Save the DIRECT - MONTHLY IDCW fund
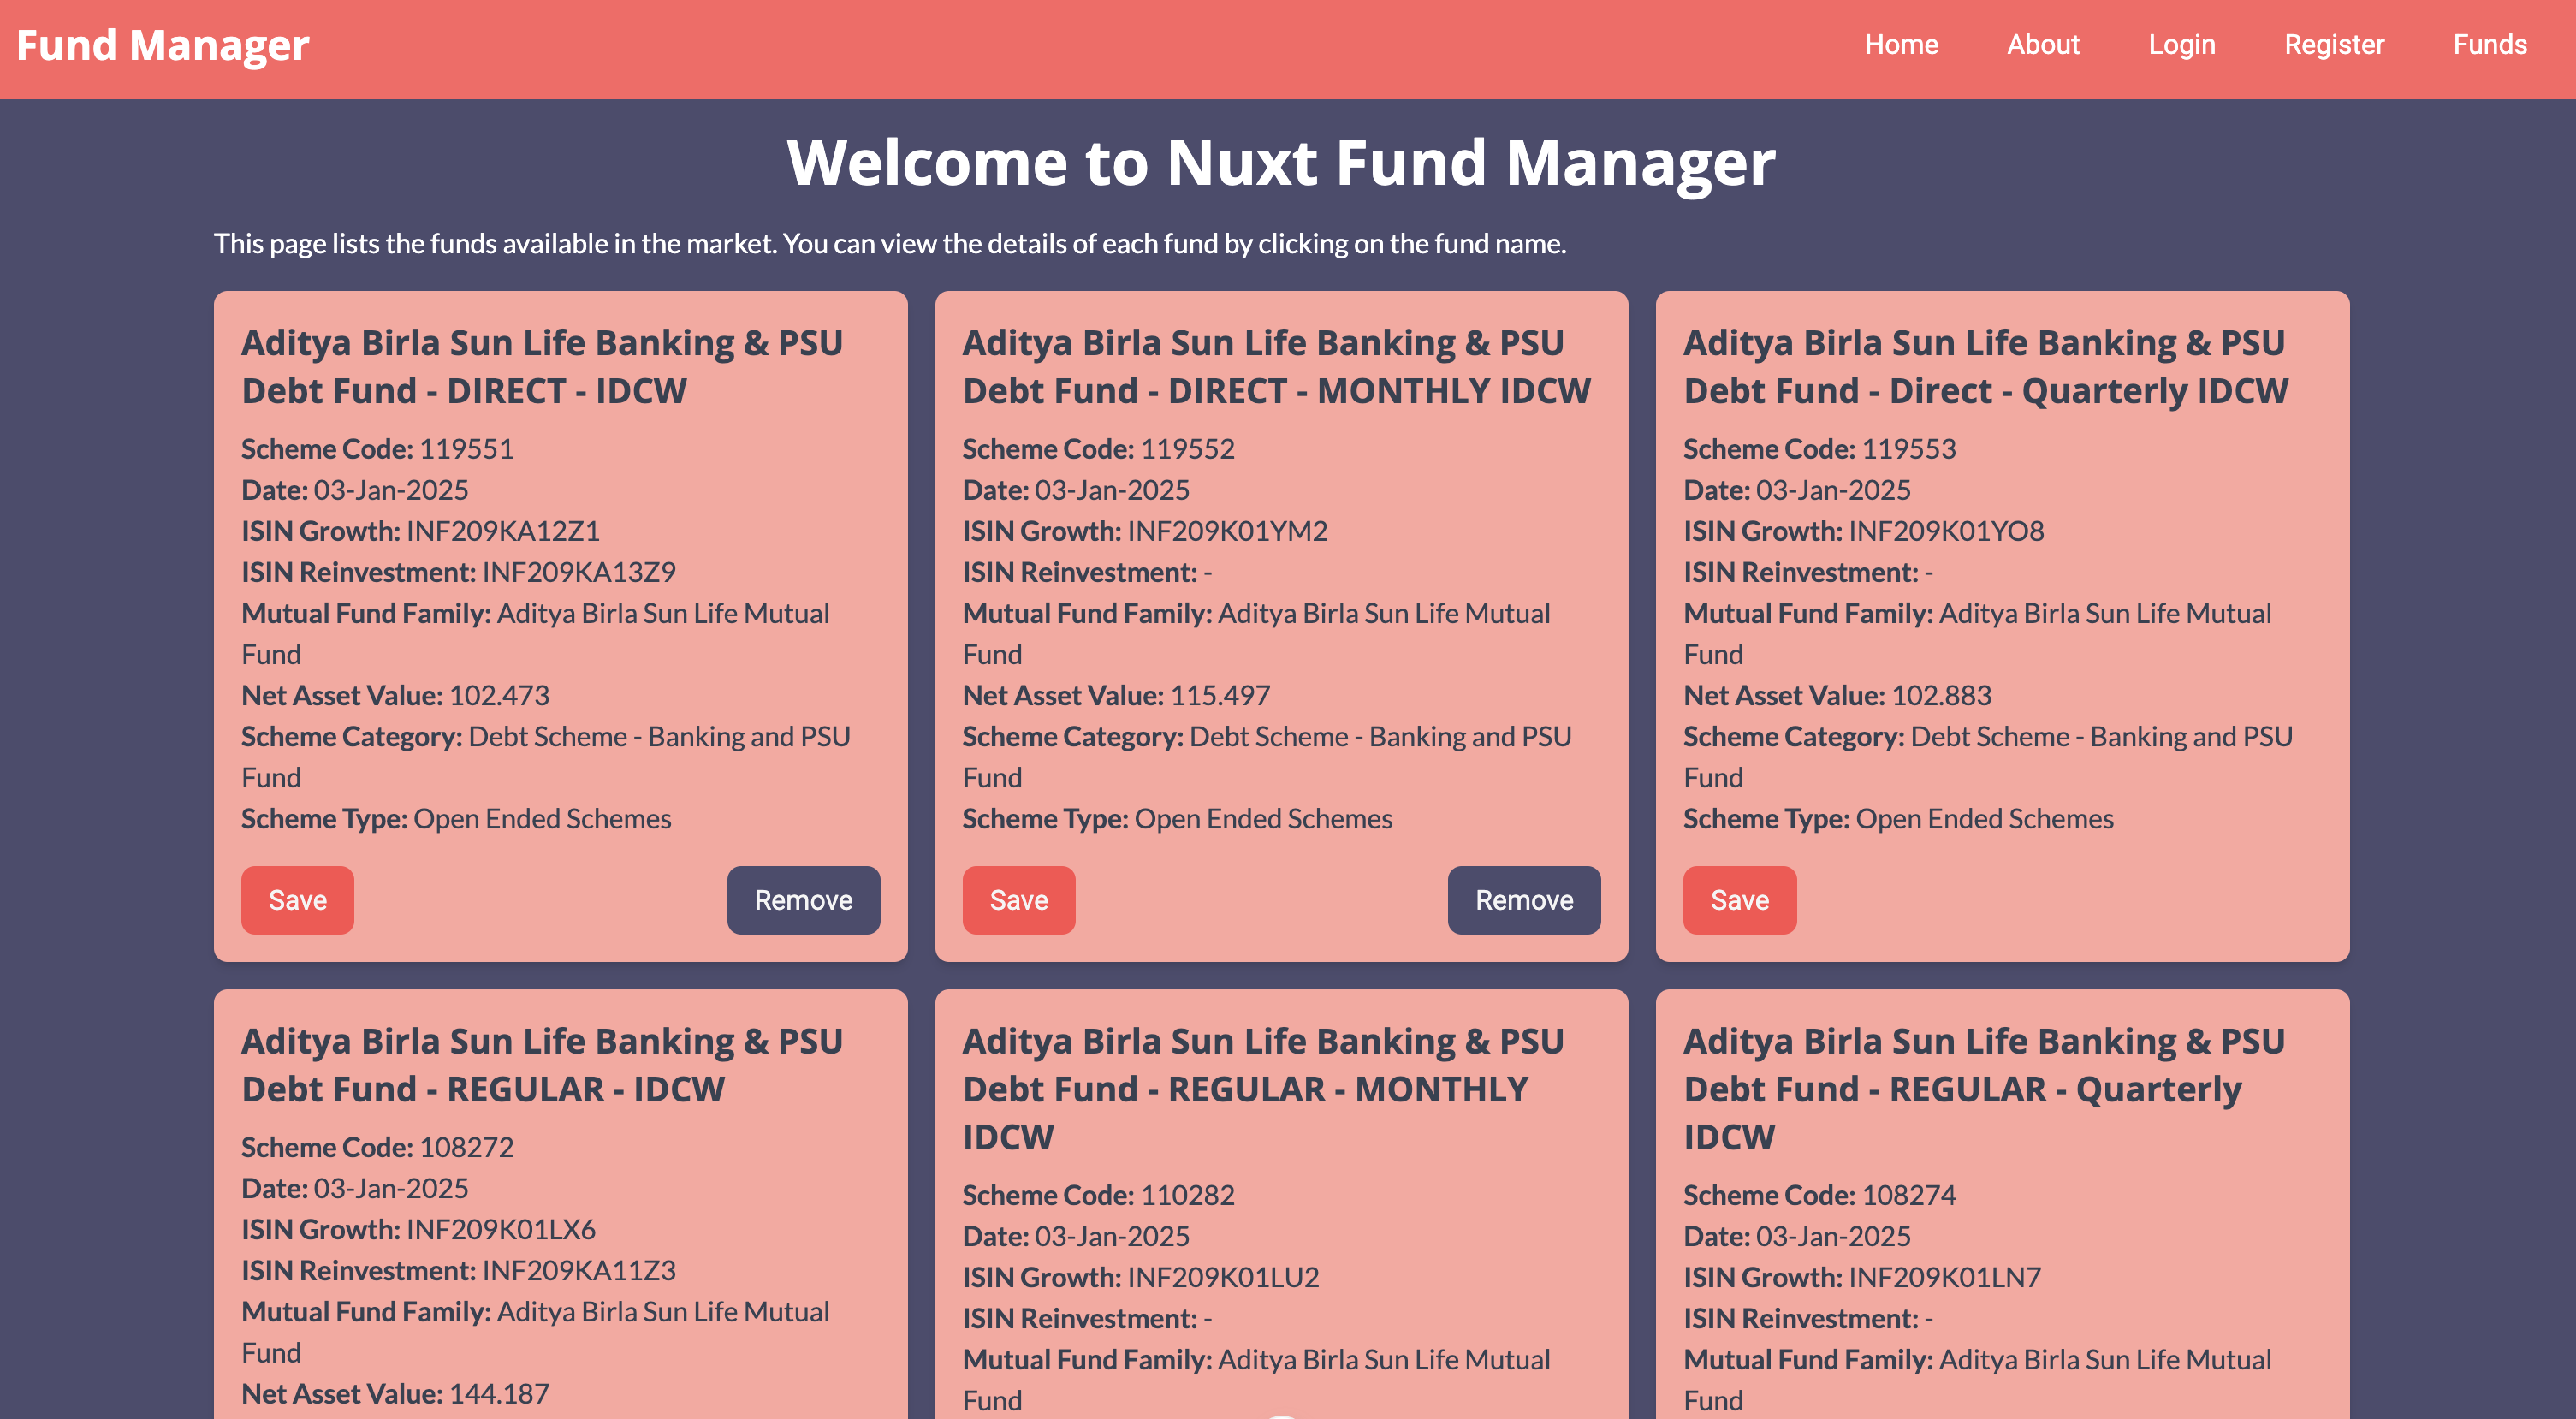The height and width of the screenshot is (1419, 2576). tap(1019, 900)
